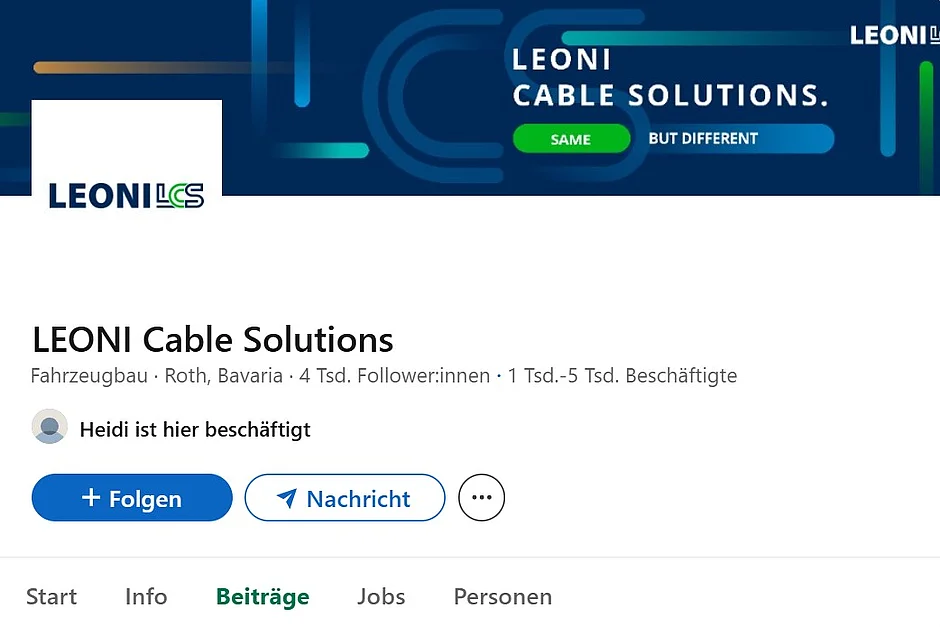Viewport: 940px width, 627px height.
Task: Go to the Jobs tab
Action: tap(381, 597)
